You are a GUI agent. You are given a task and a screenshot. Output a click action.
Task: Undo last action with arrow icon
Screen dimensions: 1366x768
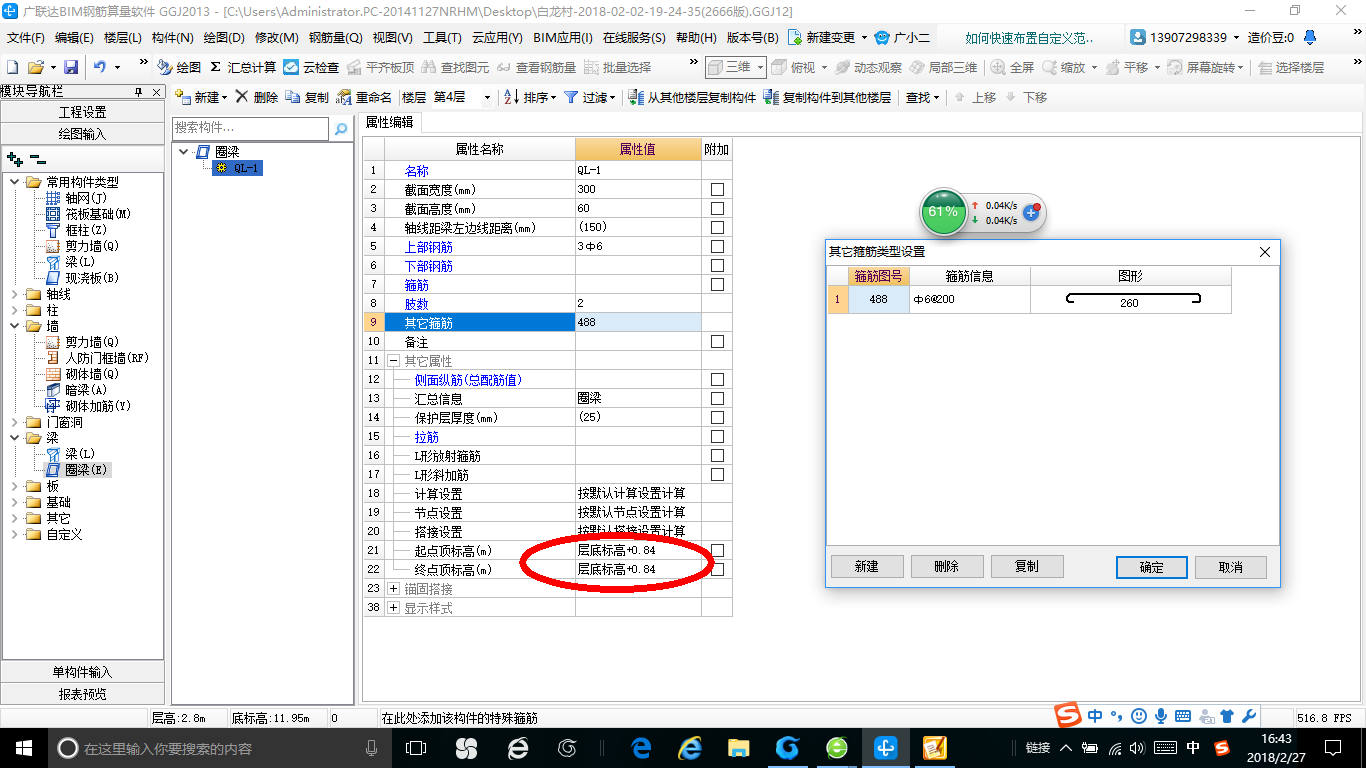tap(100, 67)
